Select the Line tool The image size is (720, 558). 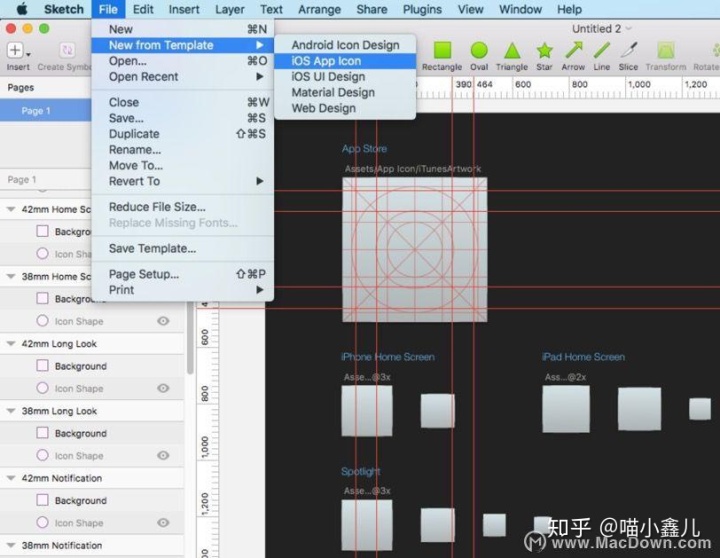(602, 51)
